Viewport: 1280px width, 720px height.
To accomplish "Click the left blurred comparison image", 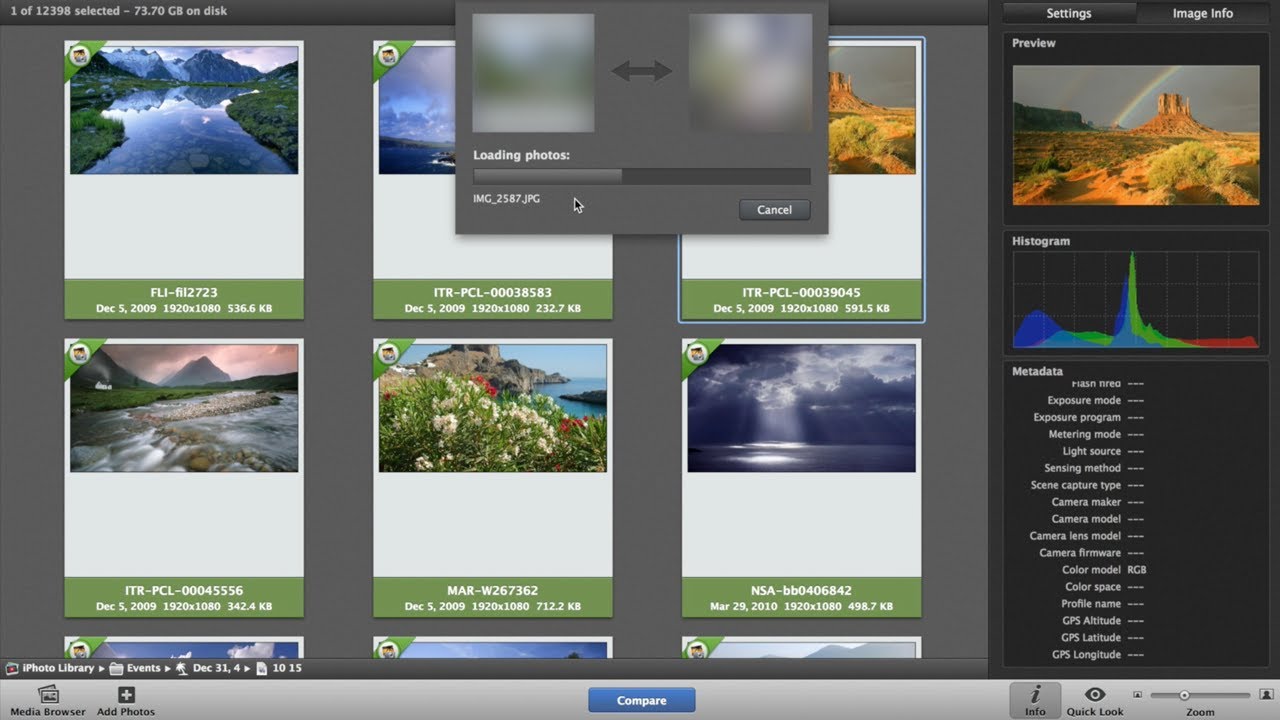I will pos(533,72).
